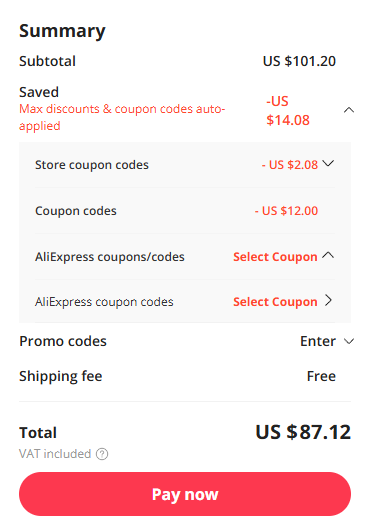
Task: Click the Max discounts auto-applied notice
Action: (x=122, y=117)
